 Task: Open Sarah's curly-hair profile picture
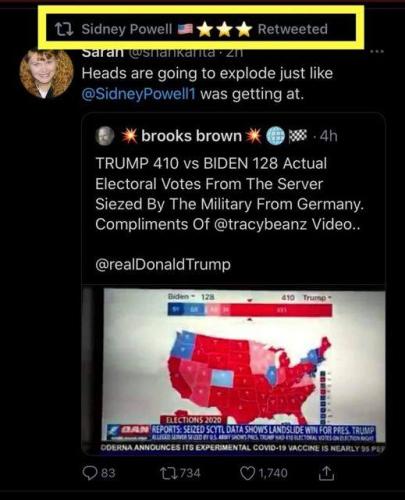point(46,73)
